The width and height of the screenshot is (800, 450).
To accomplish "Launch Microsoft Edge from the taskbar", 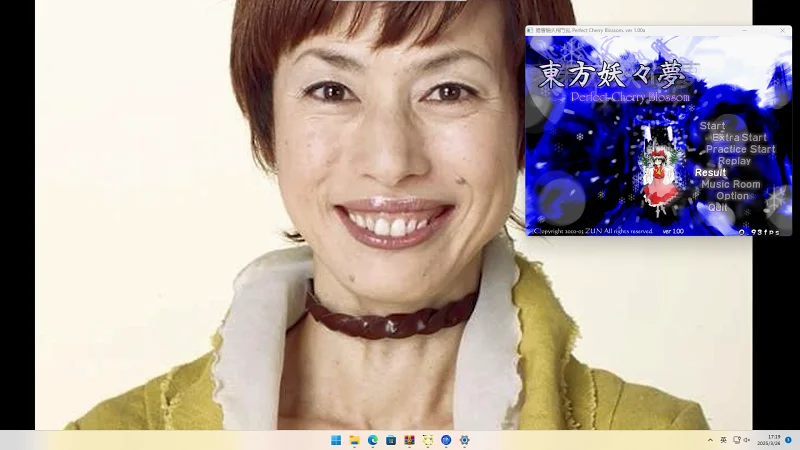I will click(x=372, y=440).
